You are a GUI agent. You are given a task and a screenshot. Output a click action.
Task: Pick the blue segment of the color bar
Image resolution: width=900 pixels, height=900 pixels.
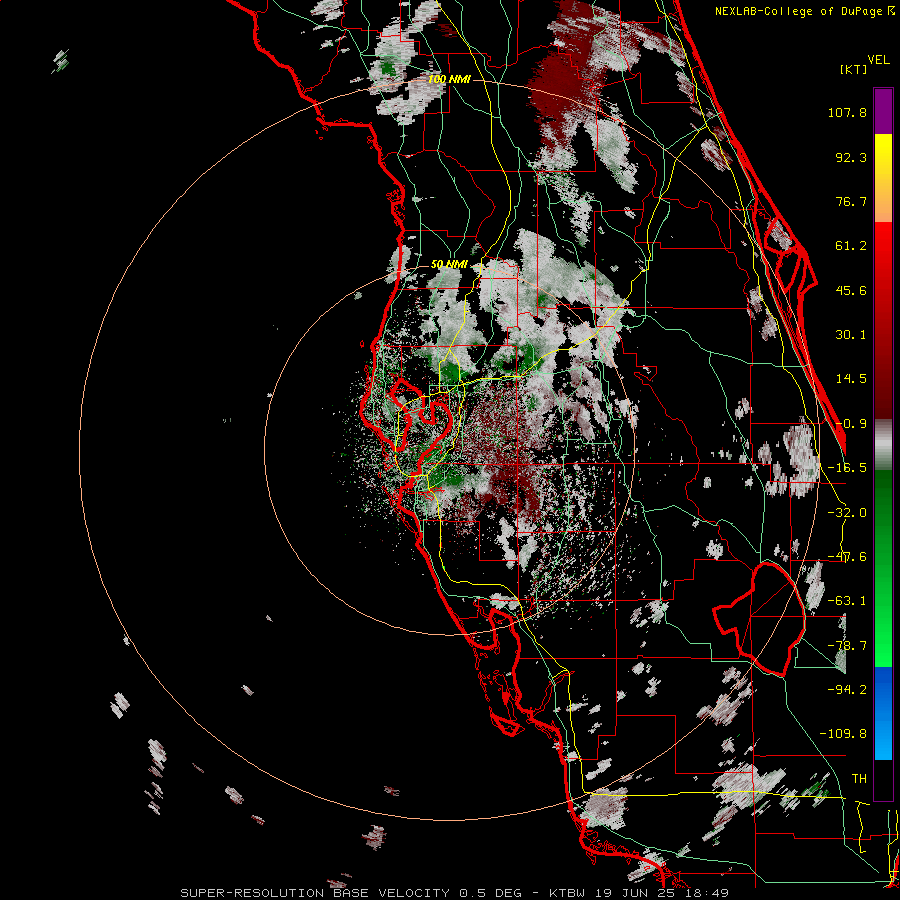pos(883,713)
